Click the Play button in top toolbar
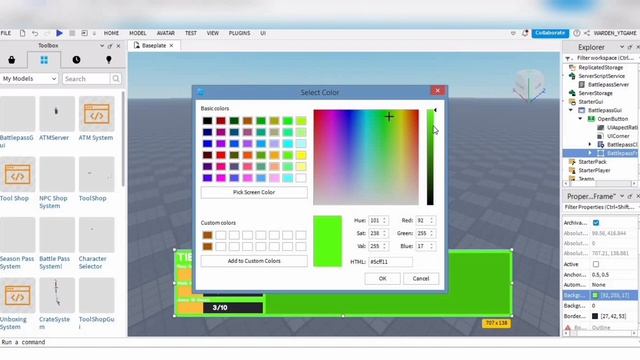 point(59,33)
